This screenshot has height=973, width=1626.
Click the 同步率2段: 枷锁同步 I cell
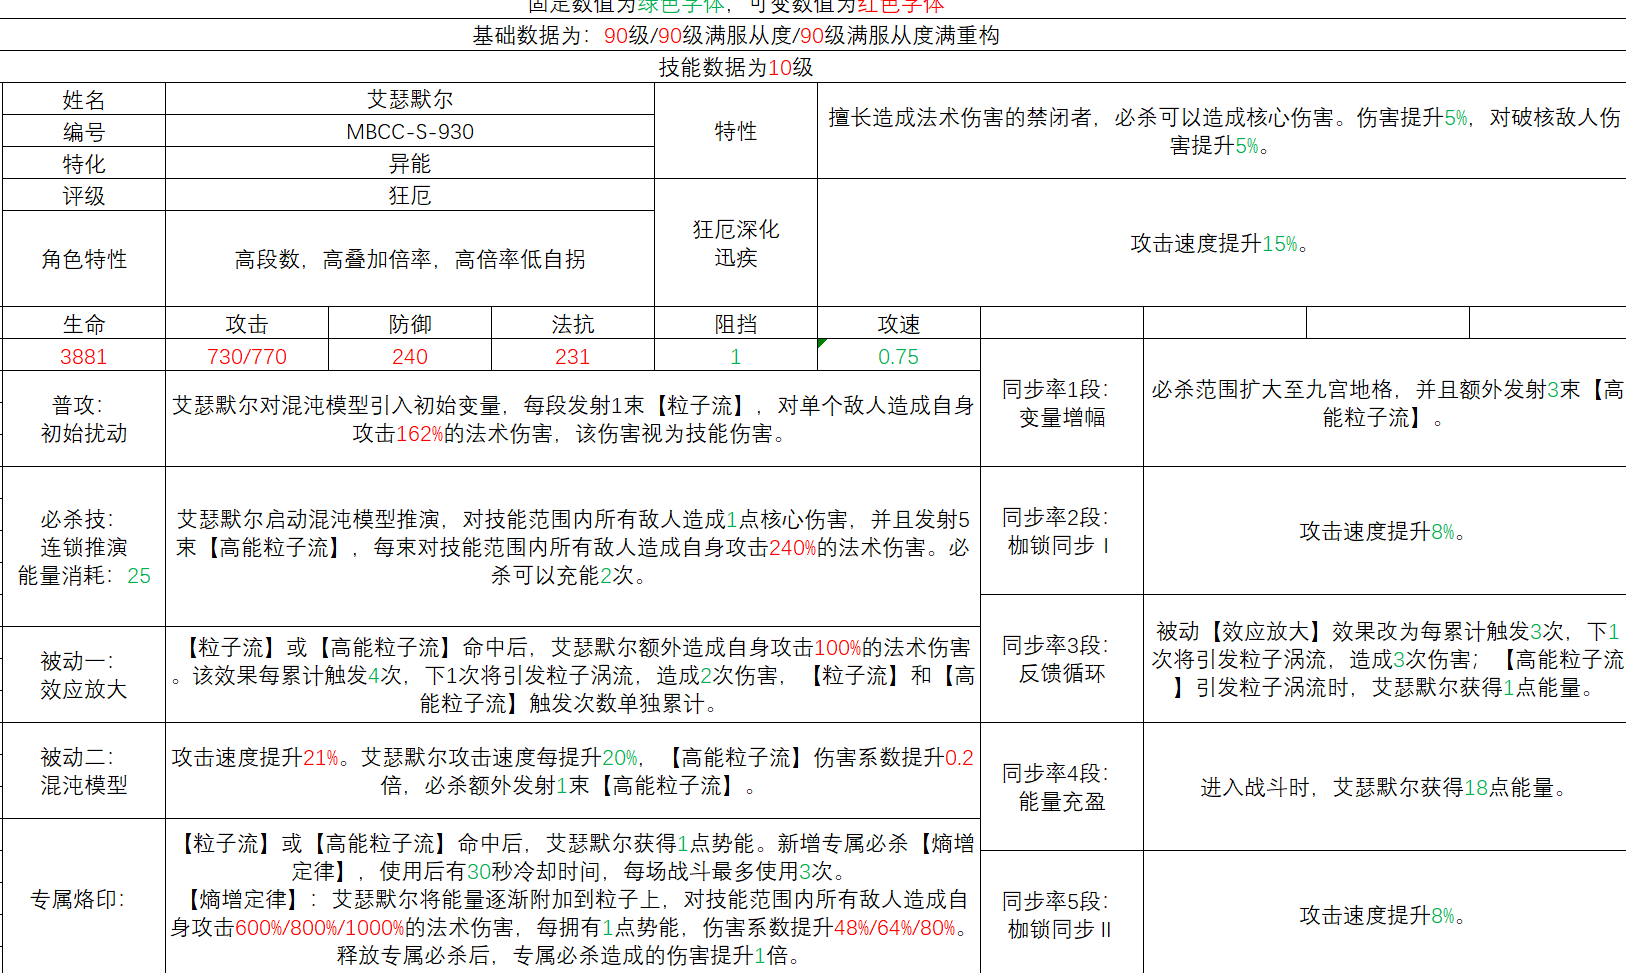1062,531
